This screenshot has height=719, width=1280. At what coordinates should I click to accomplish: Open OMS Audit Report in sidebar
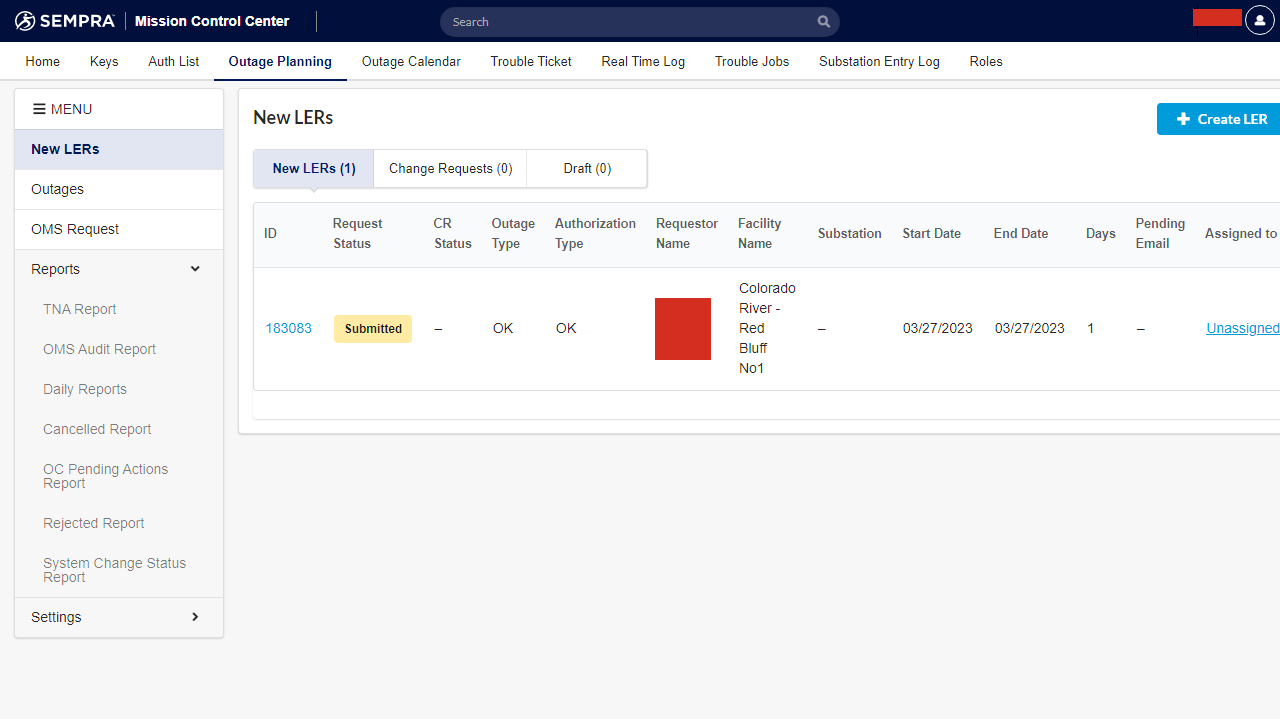tap(99, 349)
